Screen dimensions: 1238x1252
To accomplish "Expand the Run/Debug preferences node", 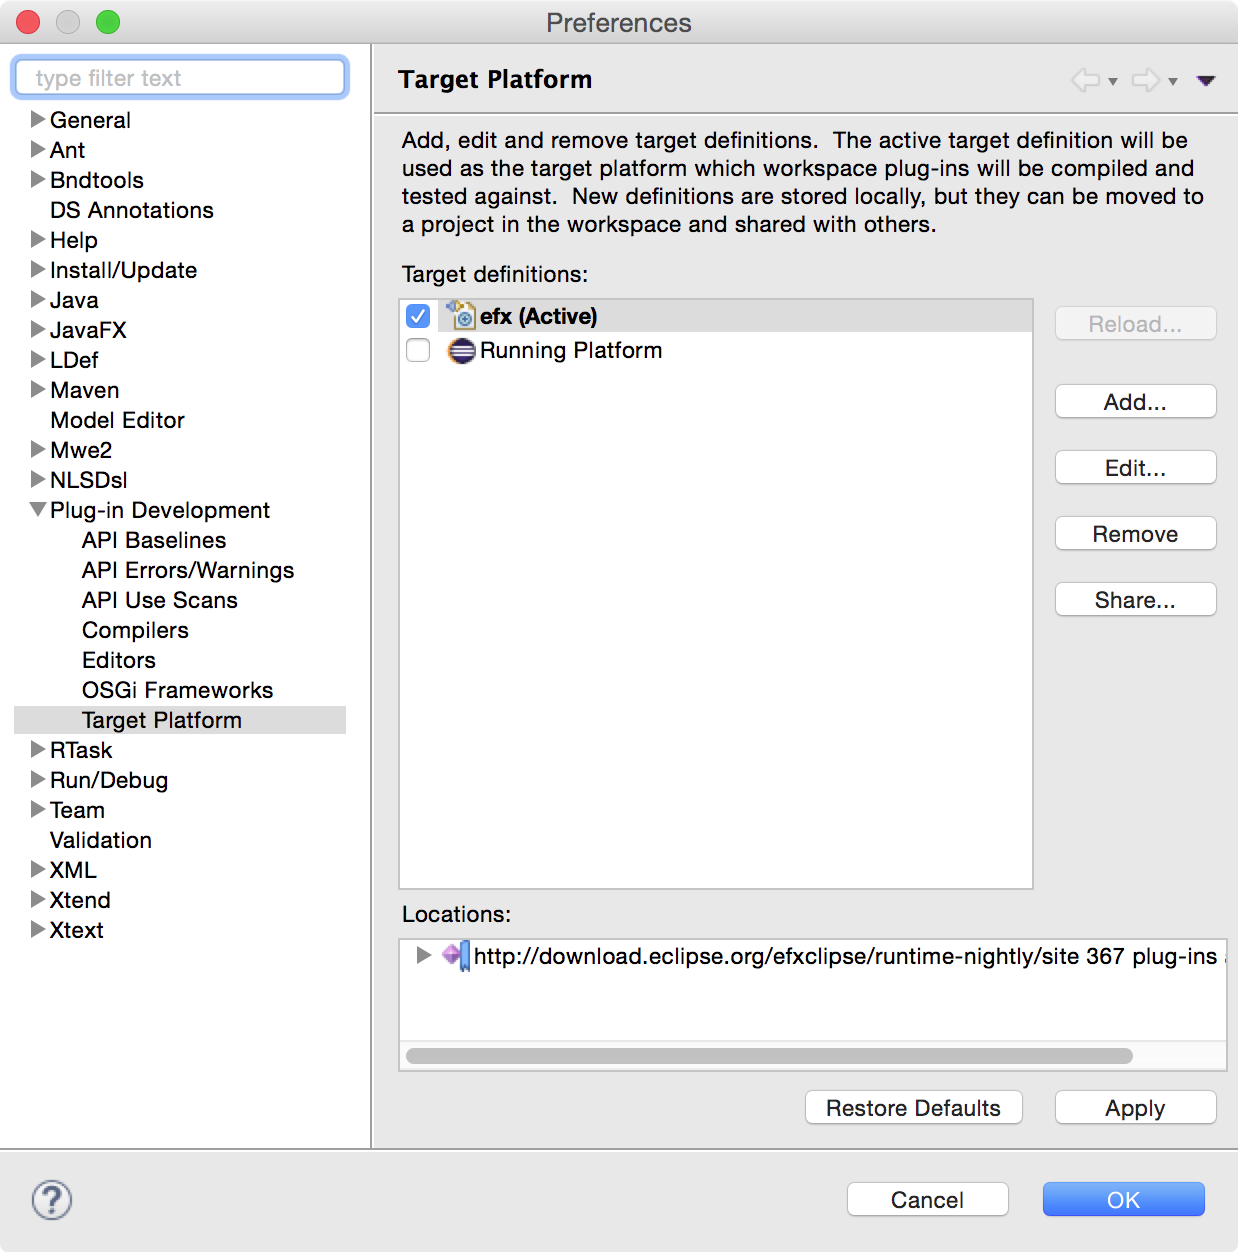I will point(38,780).
